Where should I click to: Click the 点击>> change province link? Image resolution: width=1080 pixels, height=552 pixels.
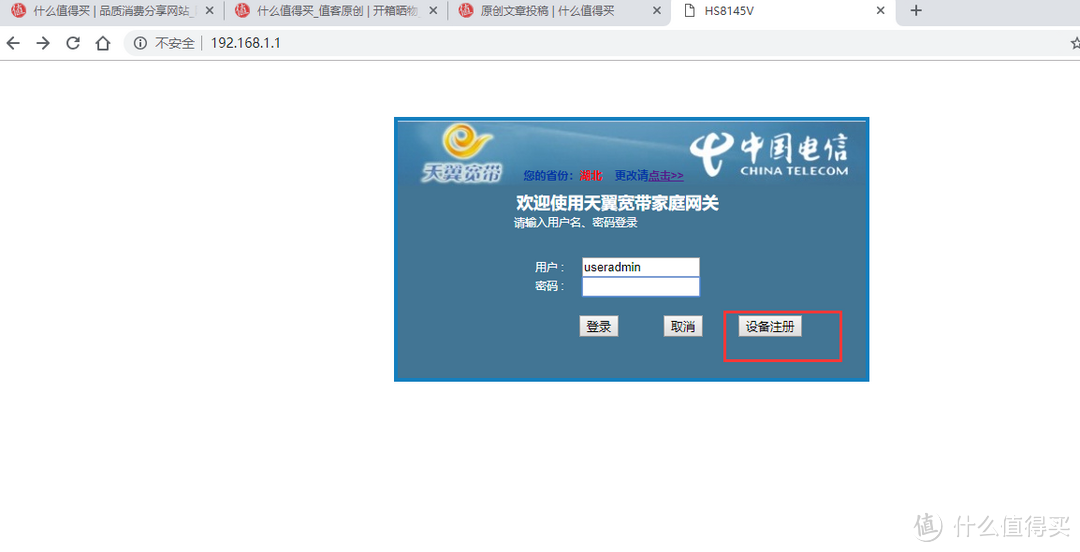[666, 176]
